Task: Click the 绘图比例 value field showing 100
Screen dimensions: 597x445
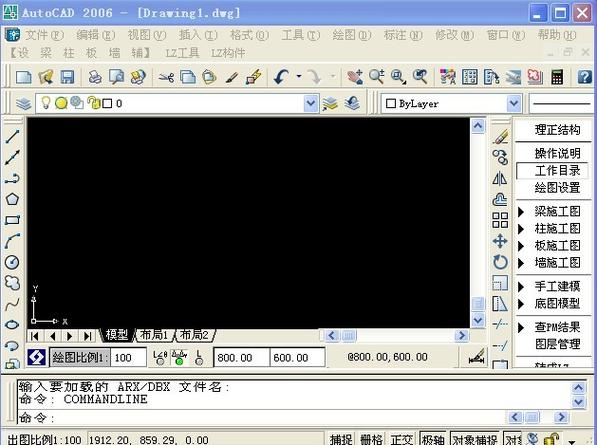Action: pos(128,358)
